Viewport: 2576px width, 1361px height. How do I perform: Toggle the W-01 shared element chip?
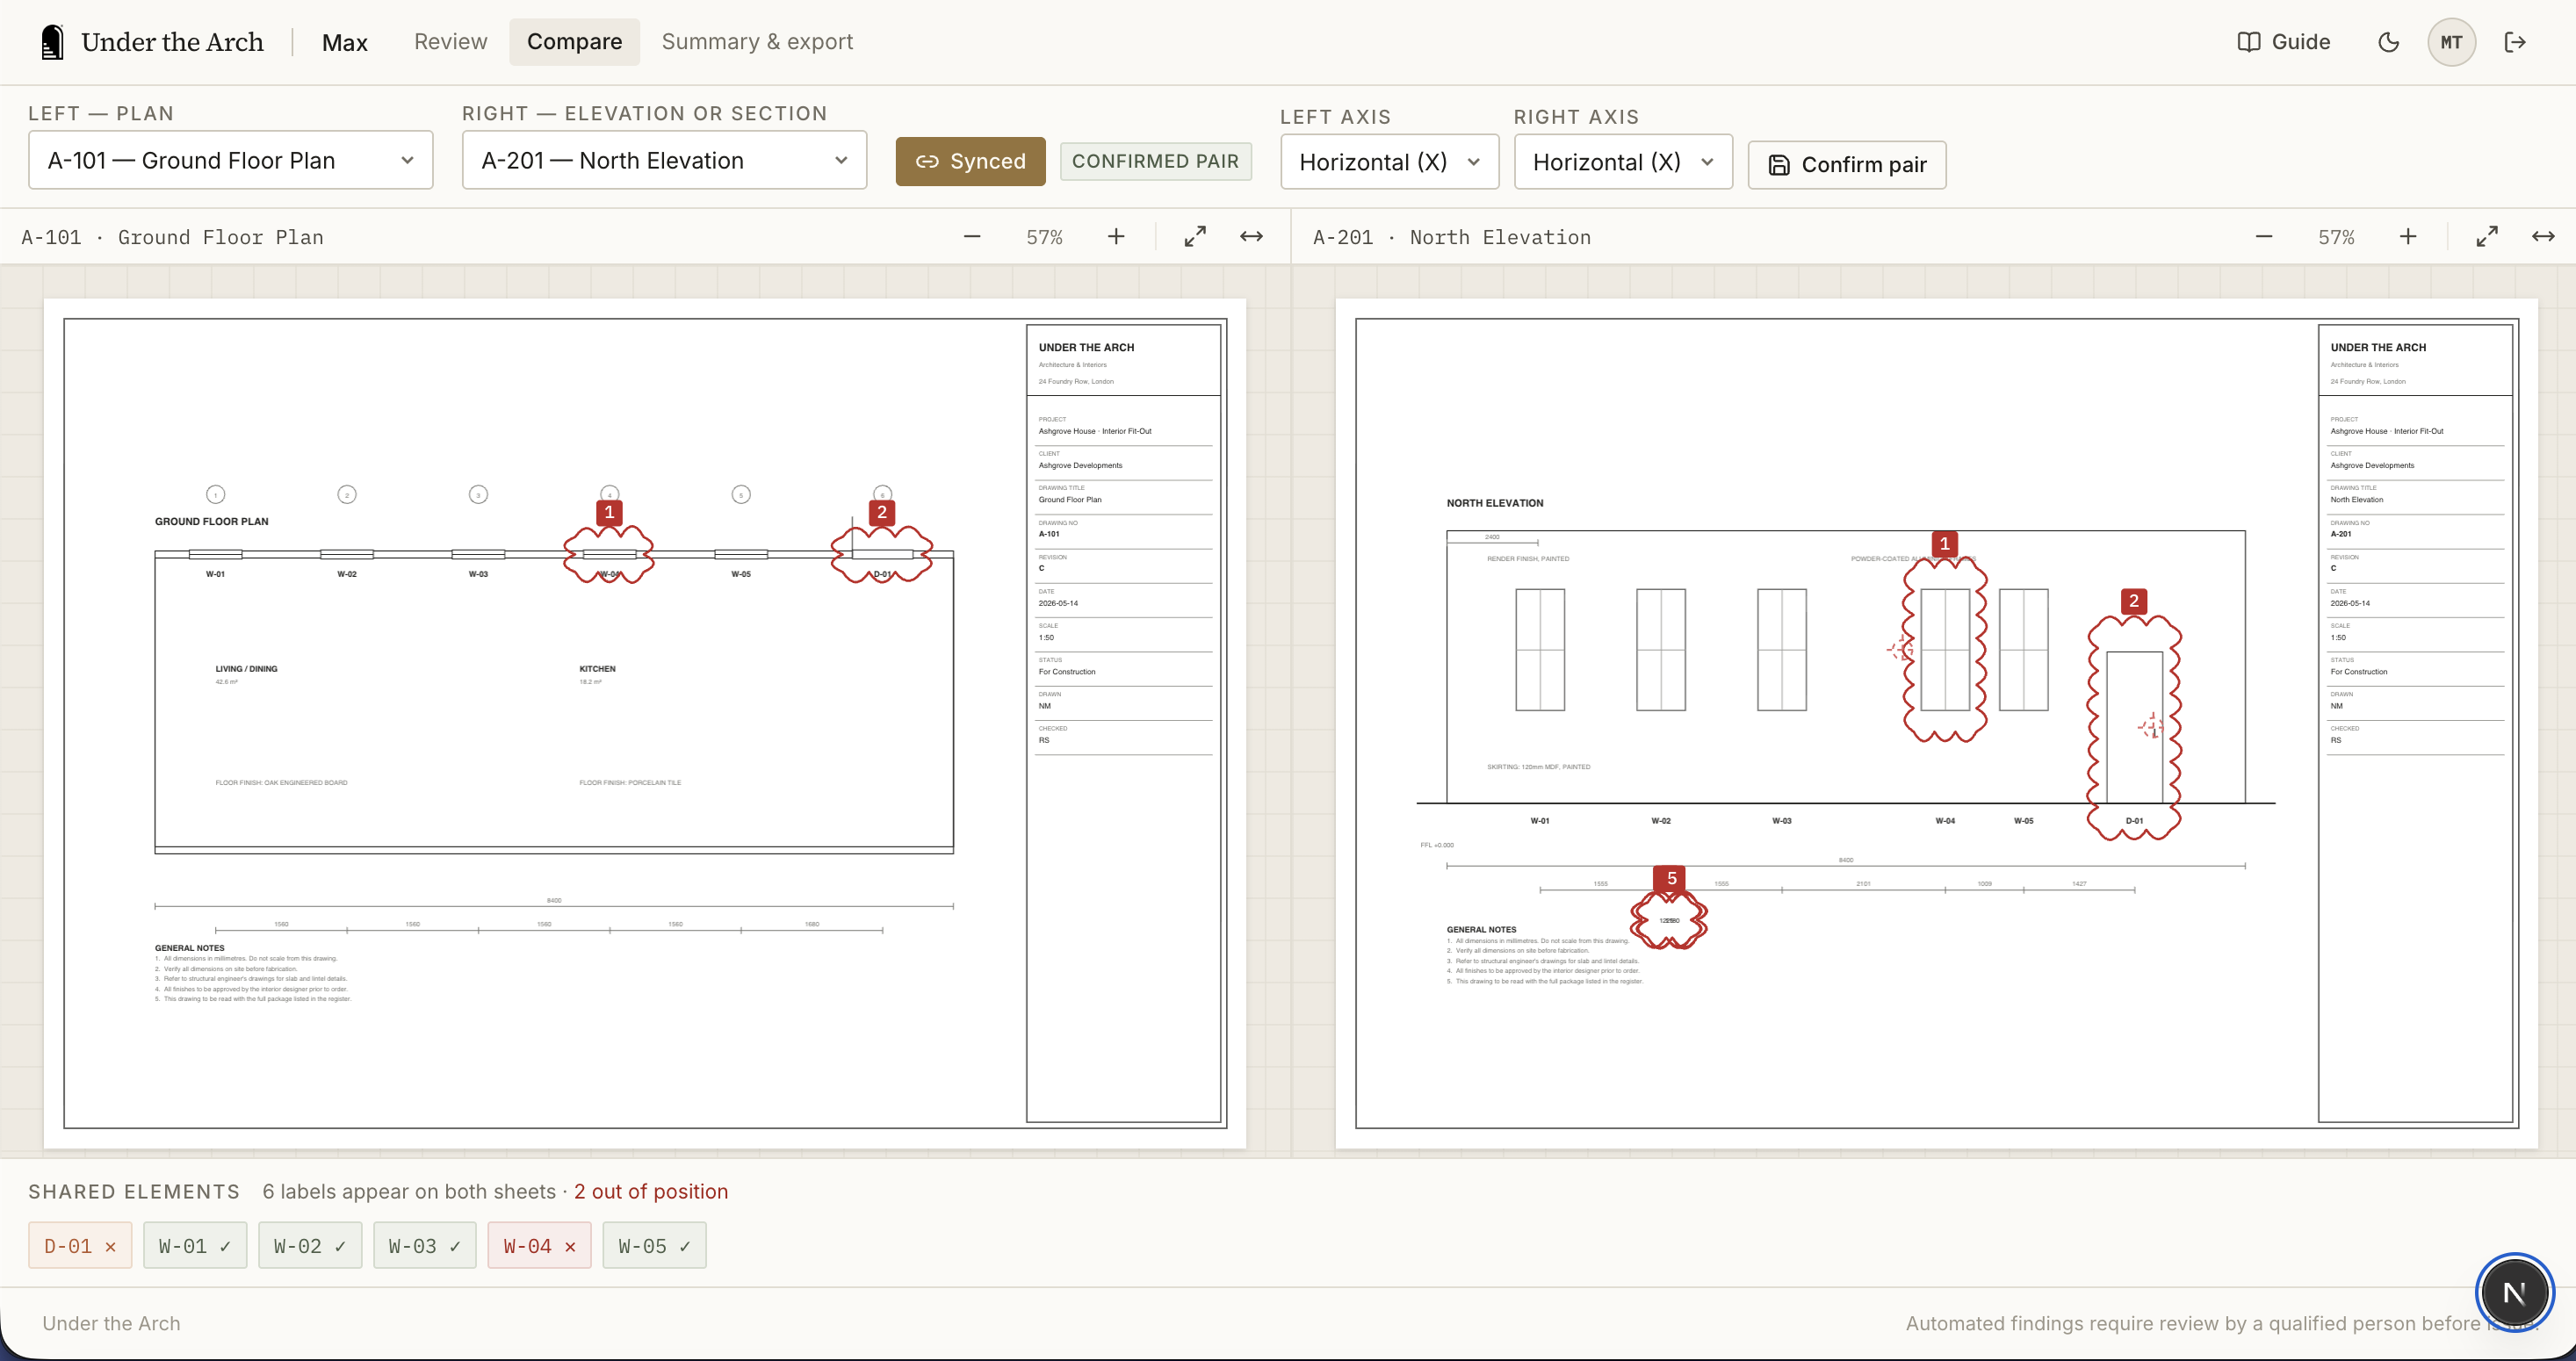coord(195,1246)
